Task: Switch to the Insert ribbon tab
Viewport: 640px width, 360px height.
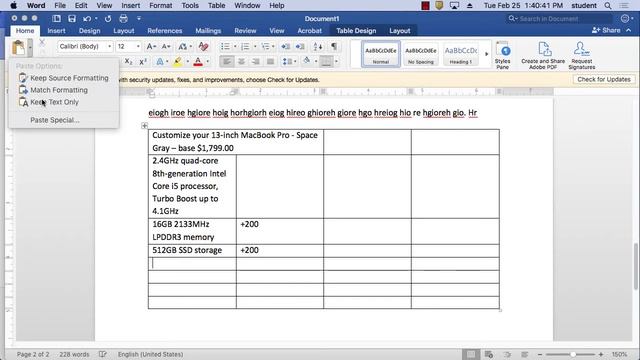Action: (x=56, y=31)
